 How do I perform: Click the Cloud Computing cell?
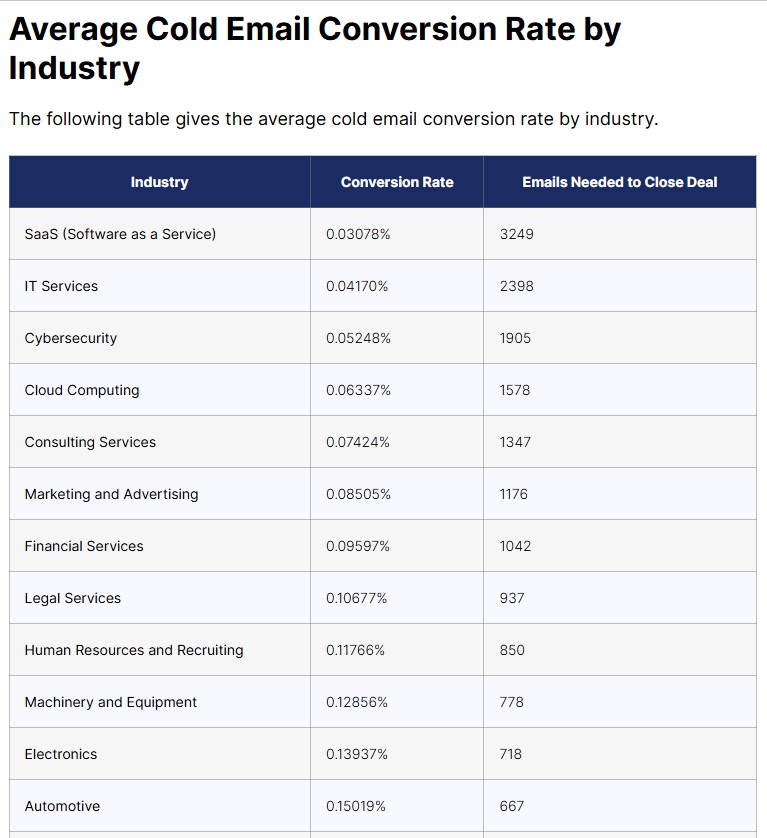click(82, 390)
